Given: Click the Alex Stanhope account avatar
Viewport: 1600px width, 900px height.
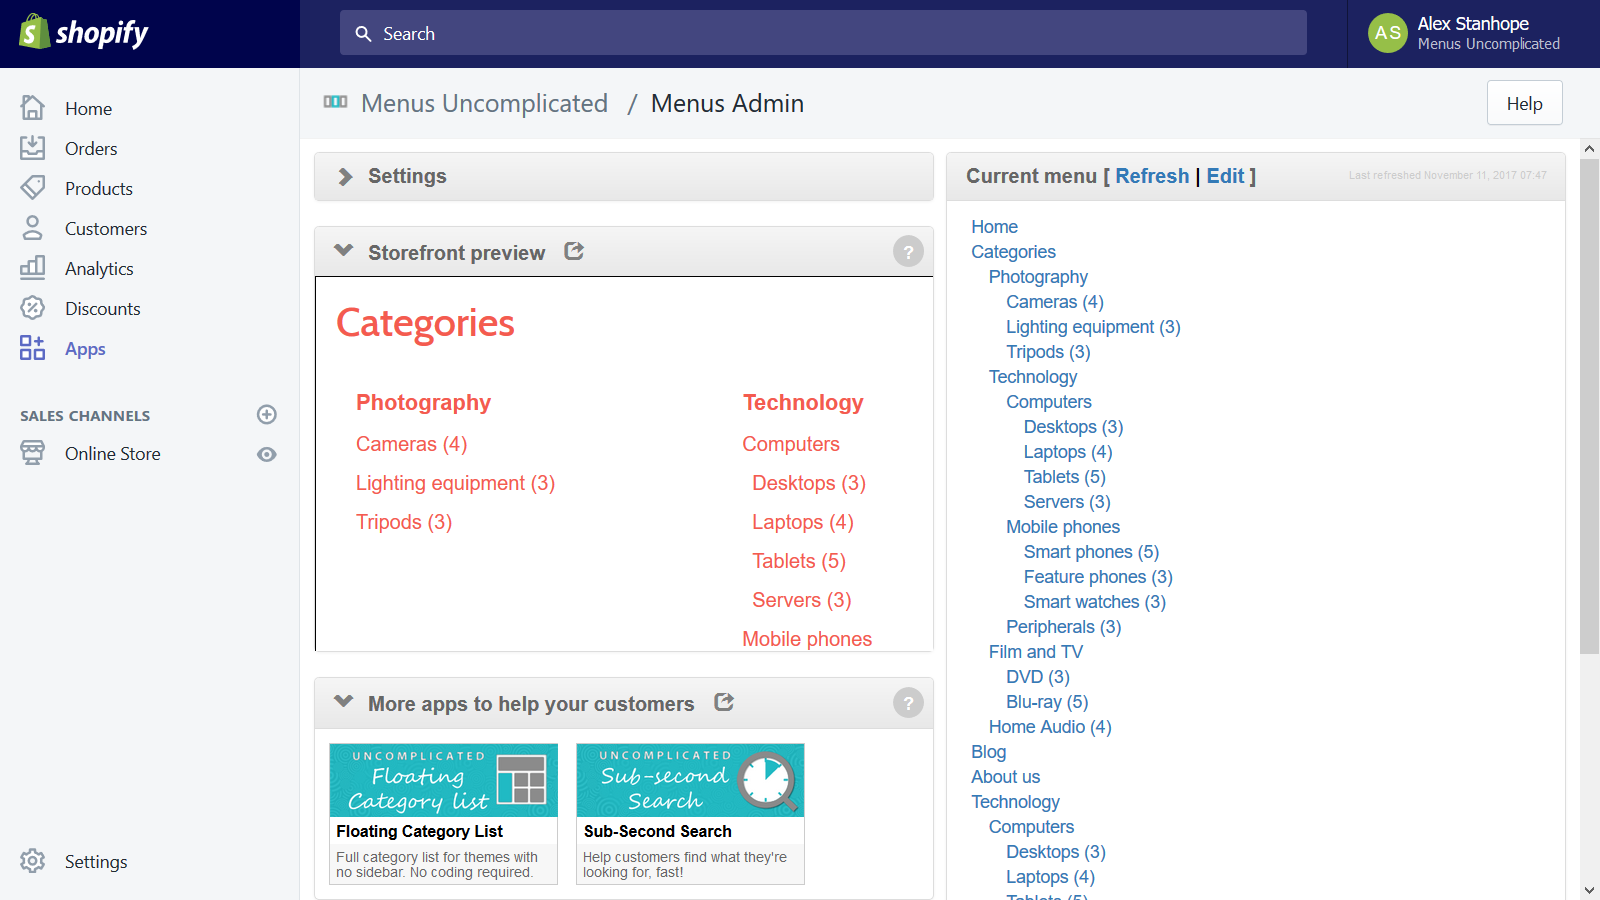Looking at the screenshot, I should (1388, 33).
